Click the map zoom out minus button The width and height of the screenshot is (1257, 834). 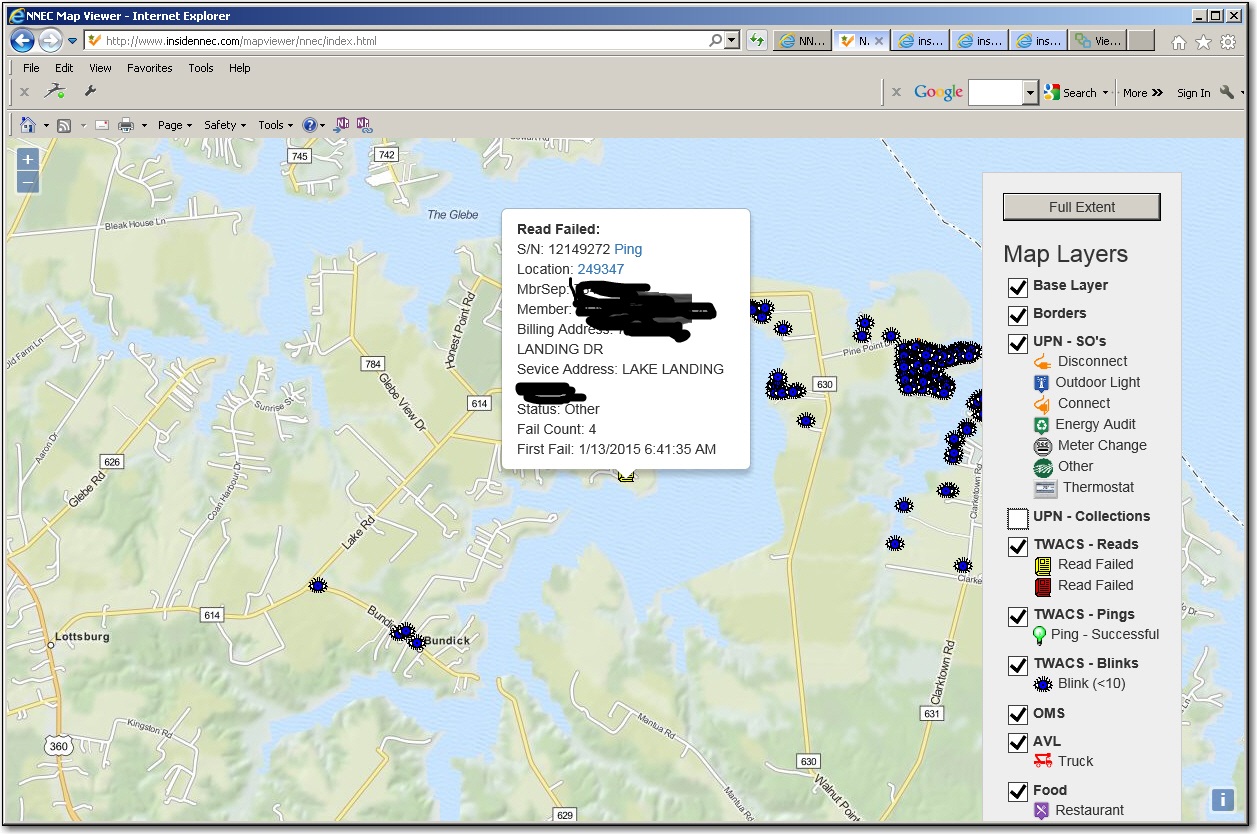28,182
